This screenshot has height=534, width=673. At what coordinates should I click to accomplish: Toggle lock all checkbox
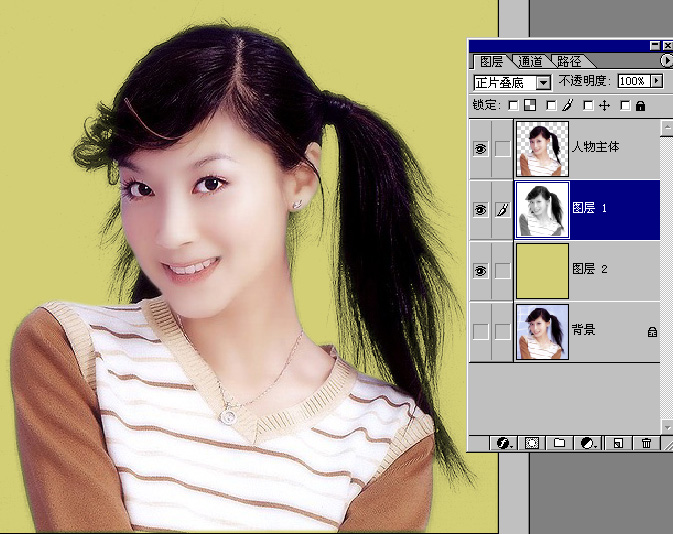tap(625, 106)
